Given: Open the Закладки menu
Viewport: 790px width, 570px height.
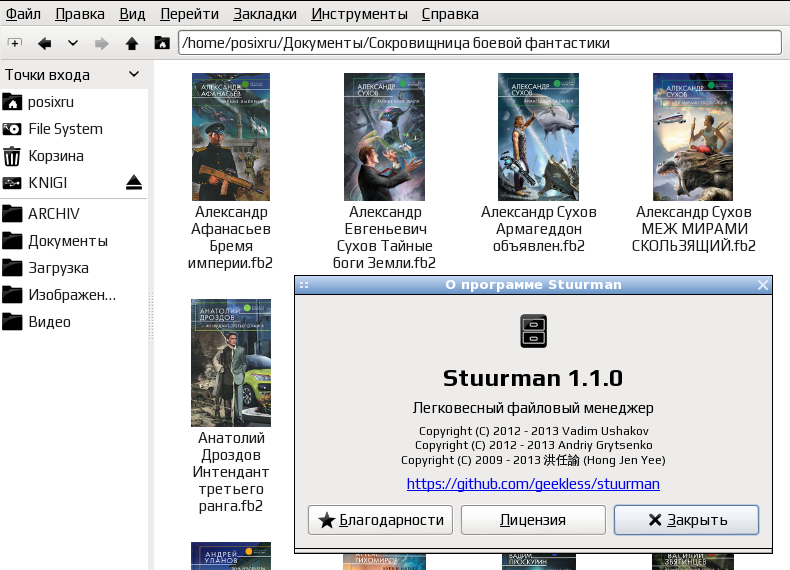Looking at the screenshot, I should 265,14.
